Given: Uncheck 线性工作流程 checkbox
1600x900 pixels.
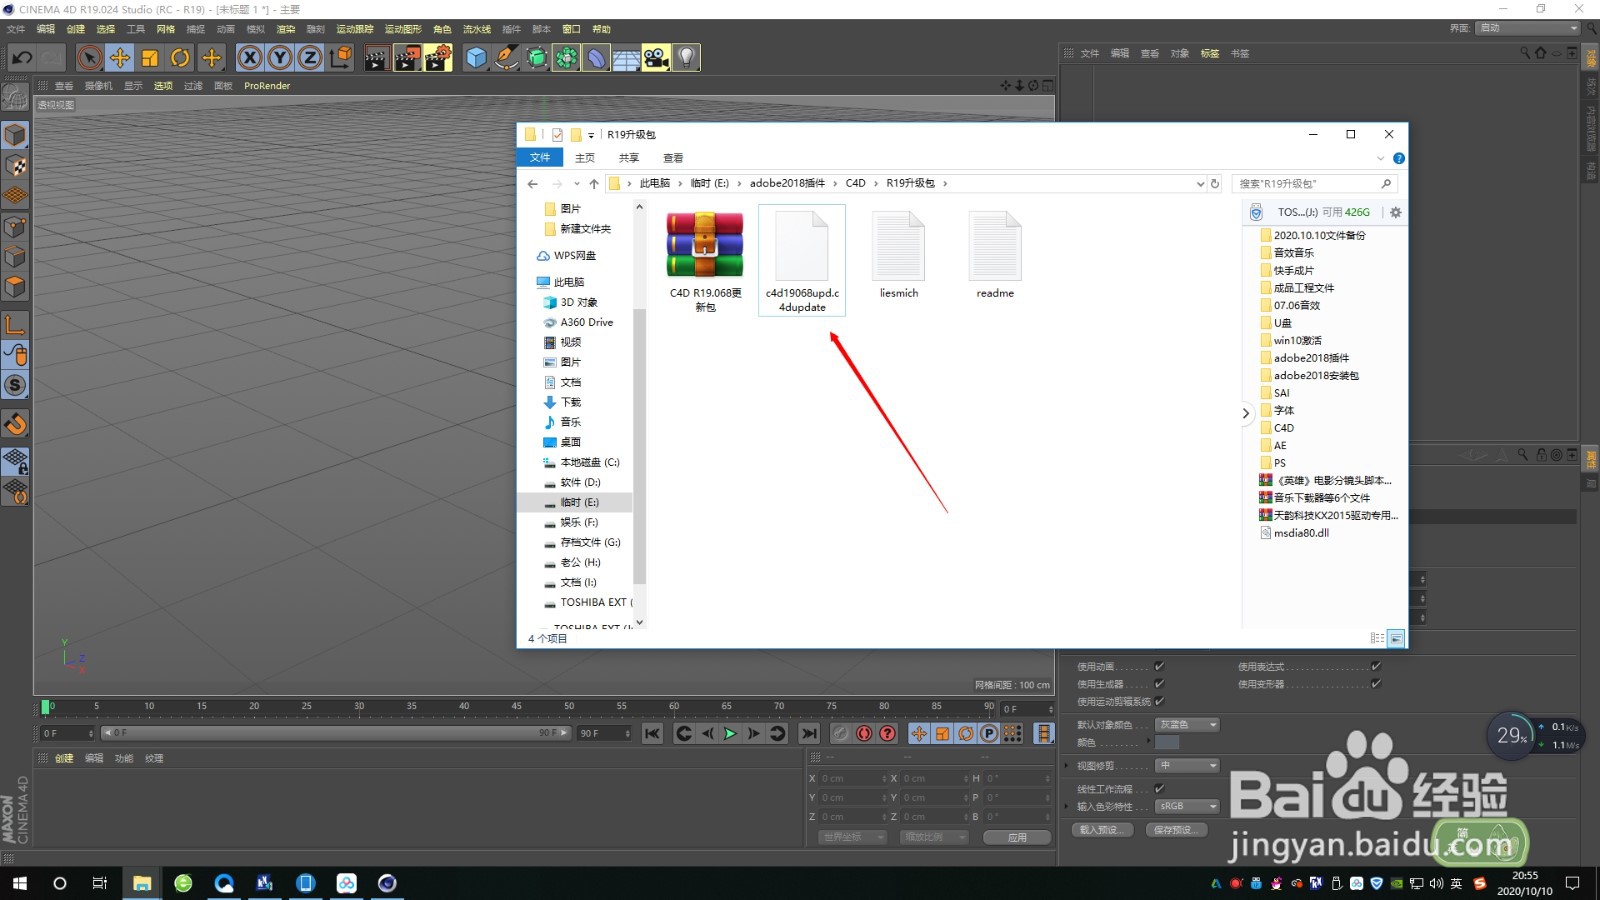Looking at the screenshot, I should 1159,788.
